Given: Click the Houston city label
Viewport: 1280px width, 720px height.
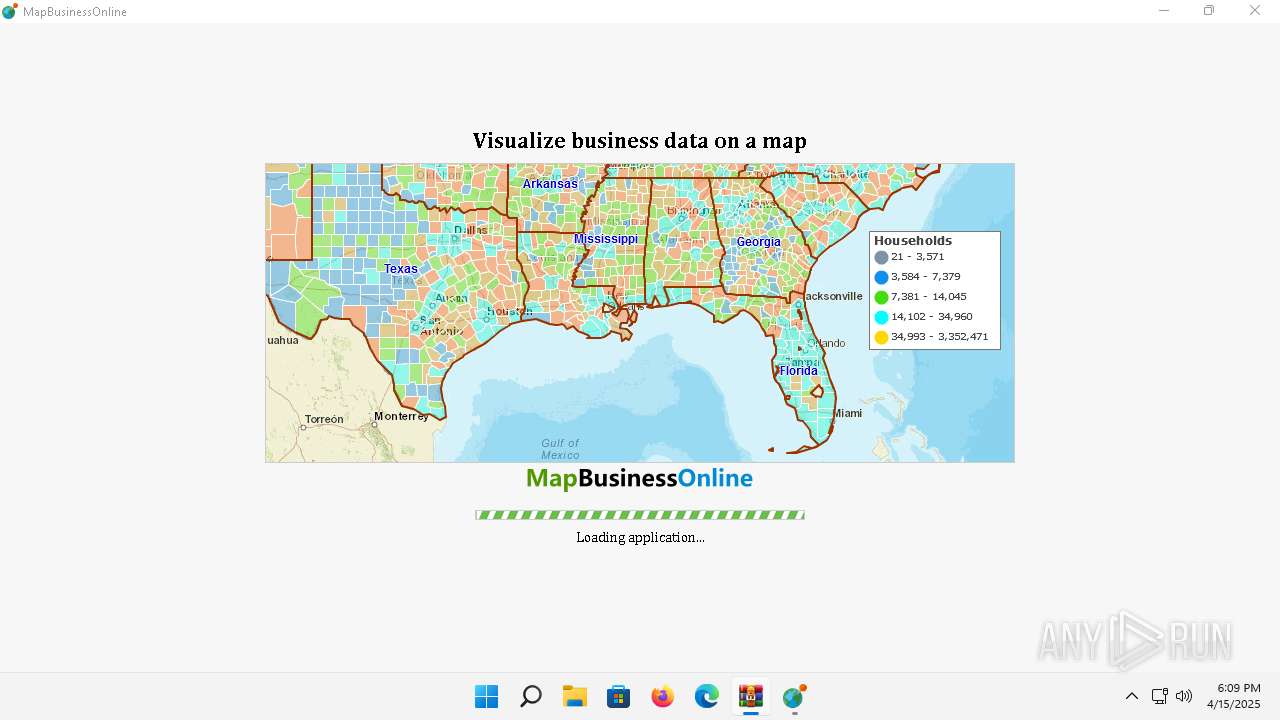Looking at the screenshot, I should click(x=509, y=311).
